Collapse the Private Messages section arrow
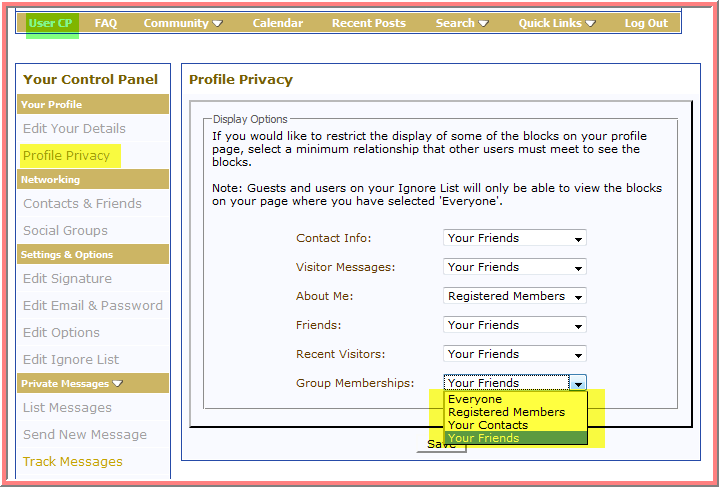The image size is (719, 487). (x=118, y=383)
